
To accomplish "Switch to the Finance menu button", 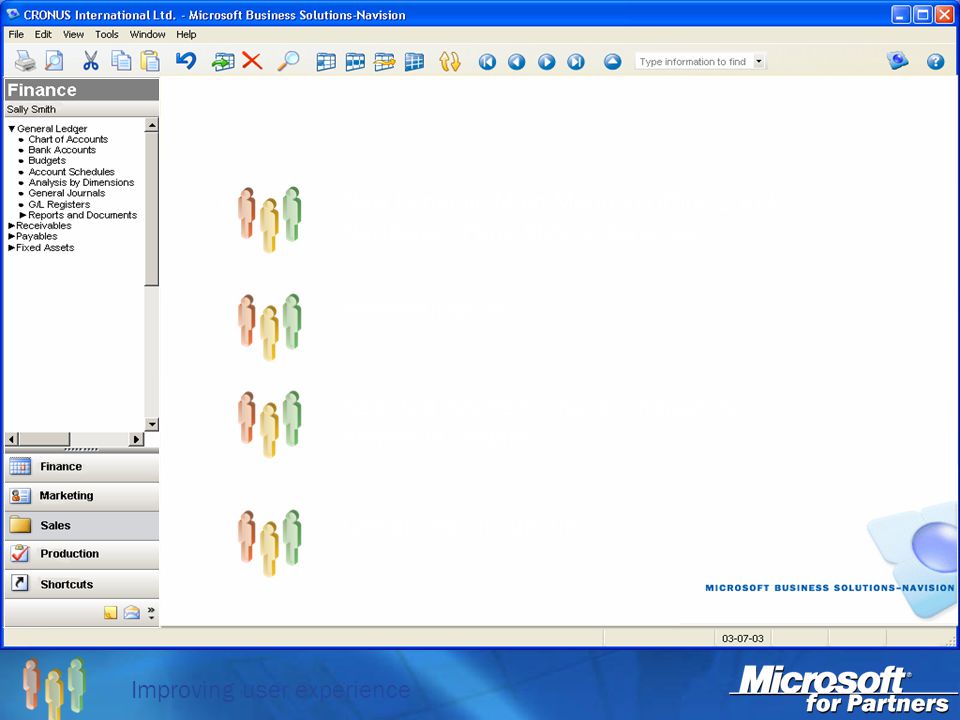I will 81,467.
